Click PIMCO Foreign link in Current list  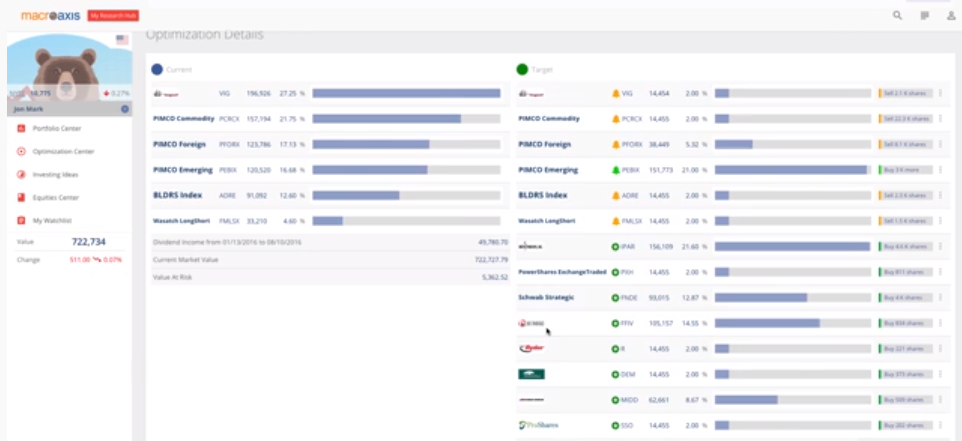click(x=179, y=144)
